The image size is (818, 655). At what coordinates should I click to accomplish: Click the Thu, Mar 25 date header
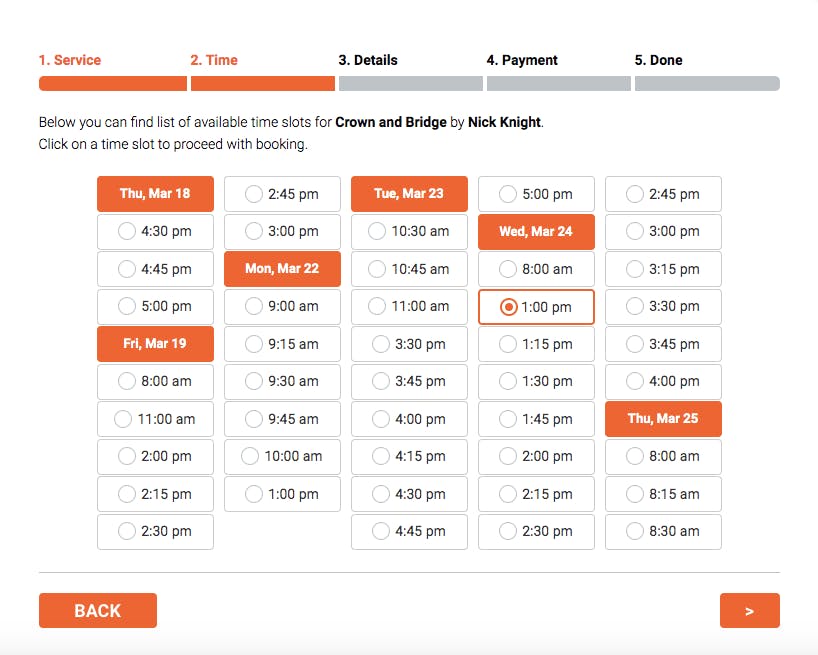663,419
